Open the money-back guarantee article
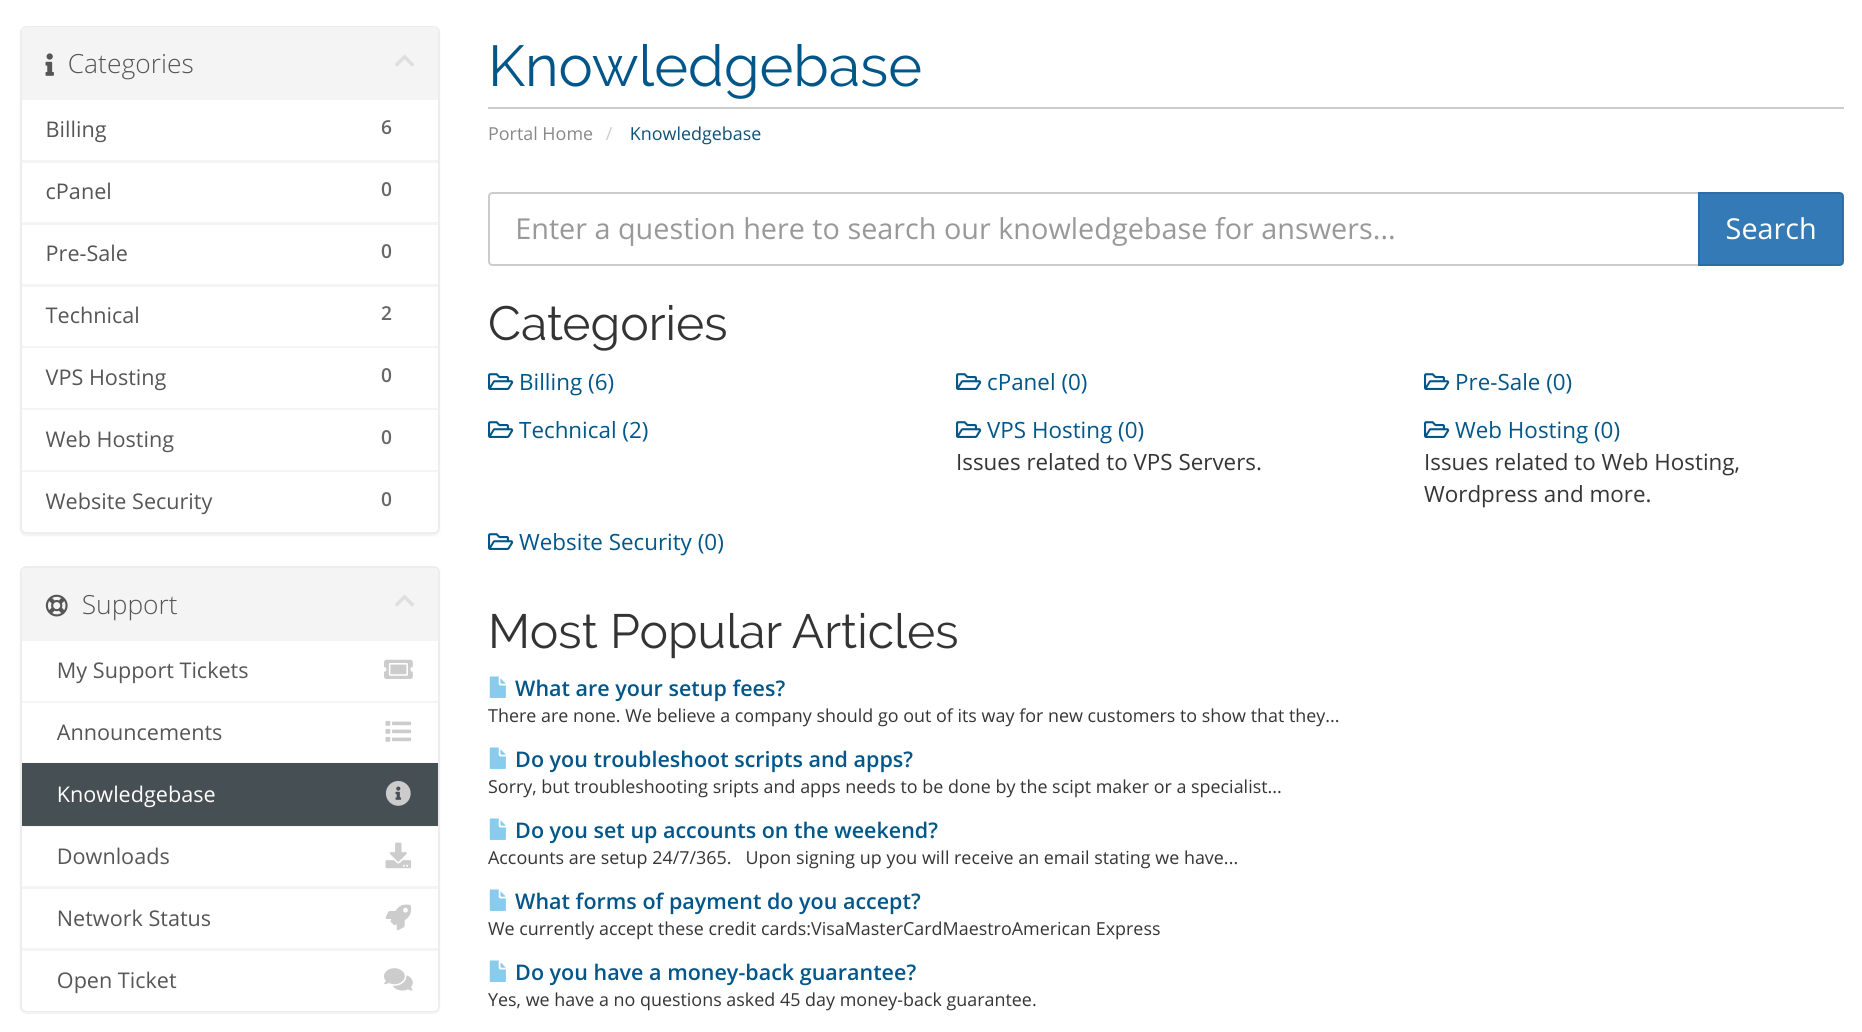The image size is (1862, 1032). click(x=715, y=972)
